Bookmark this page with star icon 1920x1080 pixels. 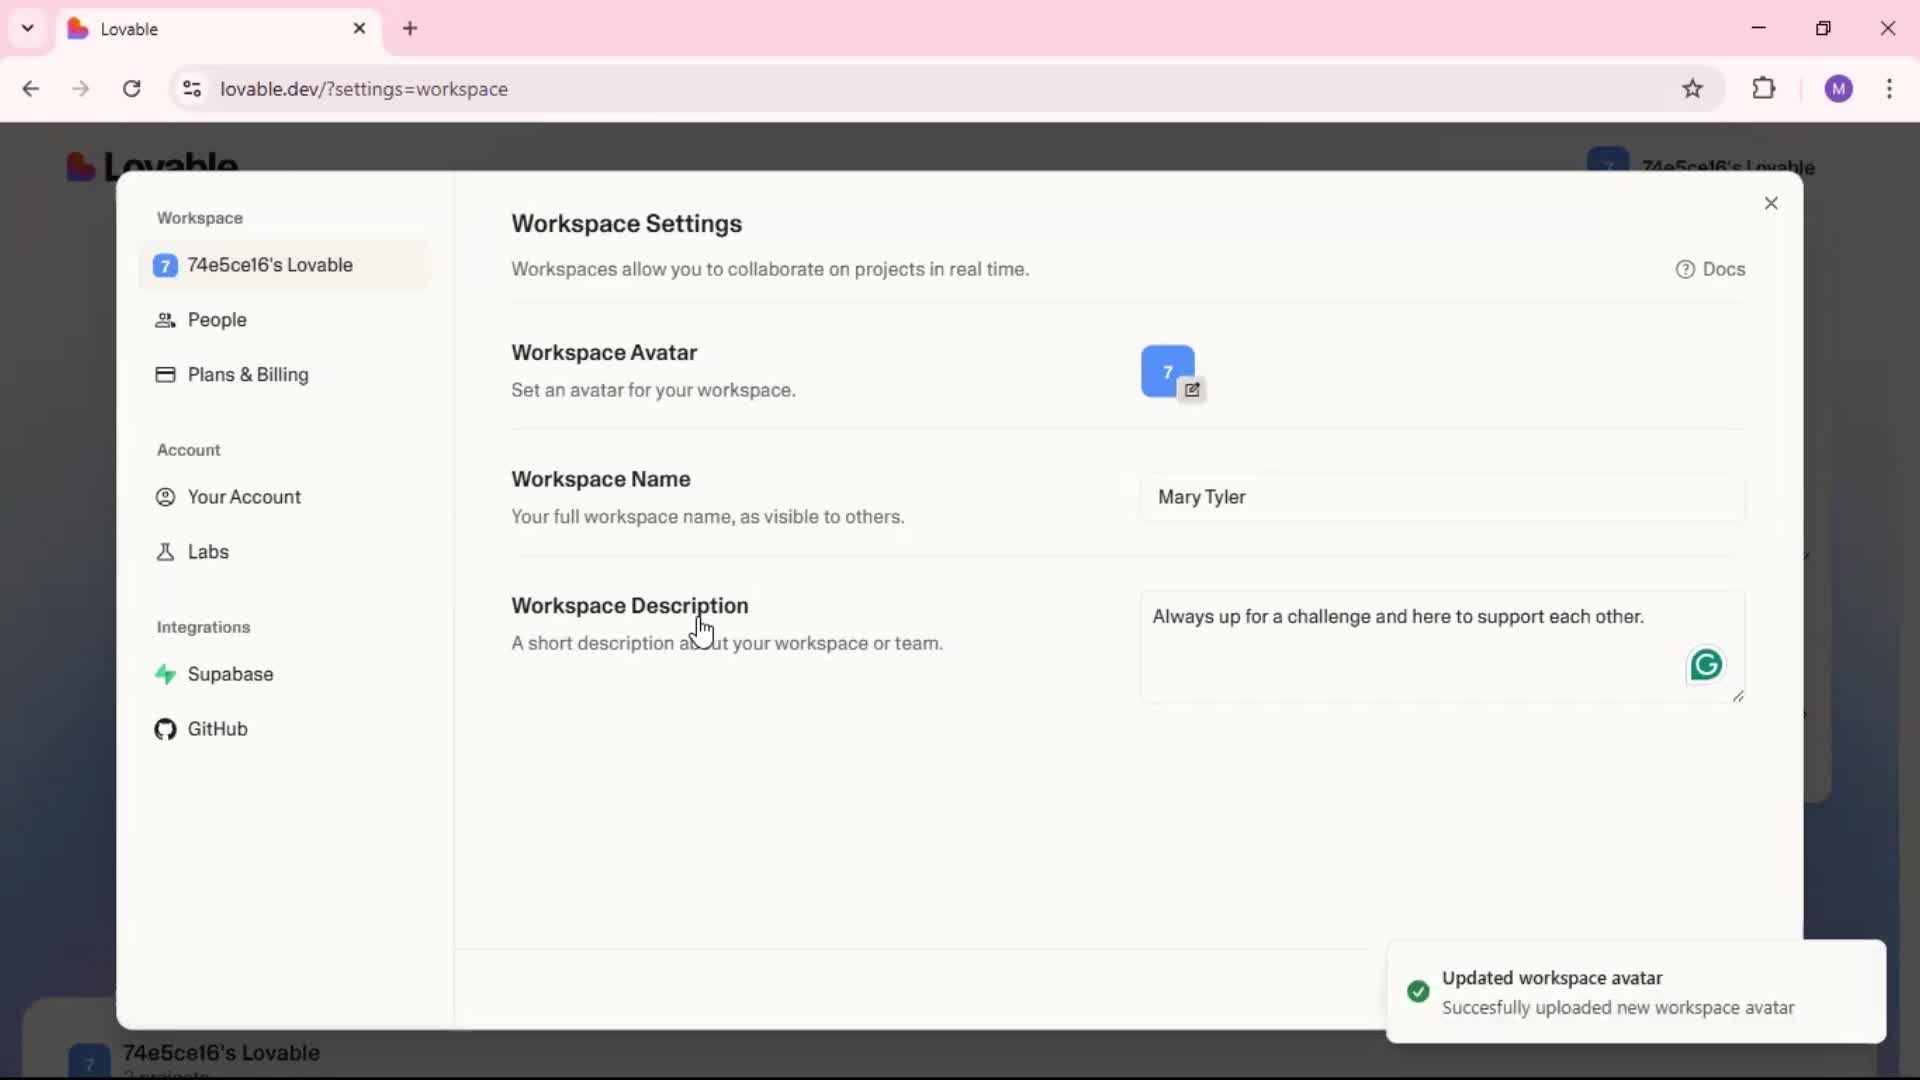pos(1692,89)
